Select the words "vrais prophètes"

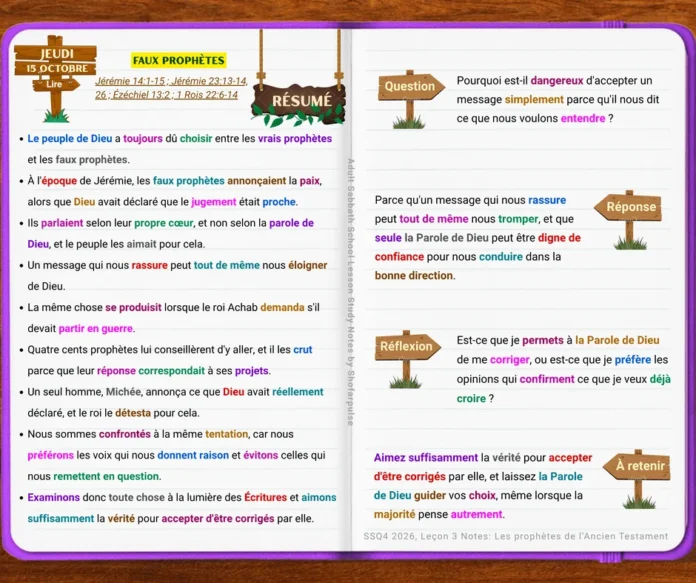point(295,139)
